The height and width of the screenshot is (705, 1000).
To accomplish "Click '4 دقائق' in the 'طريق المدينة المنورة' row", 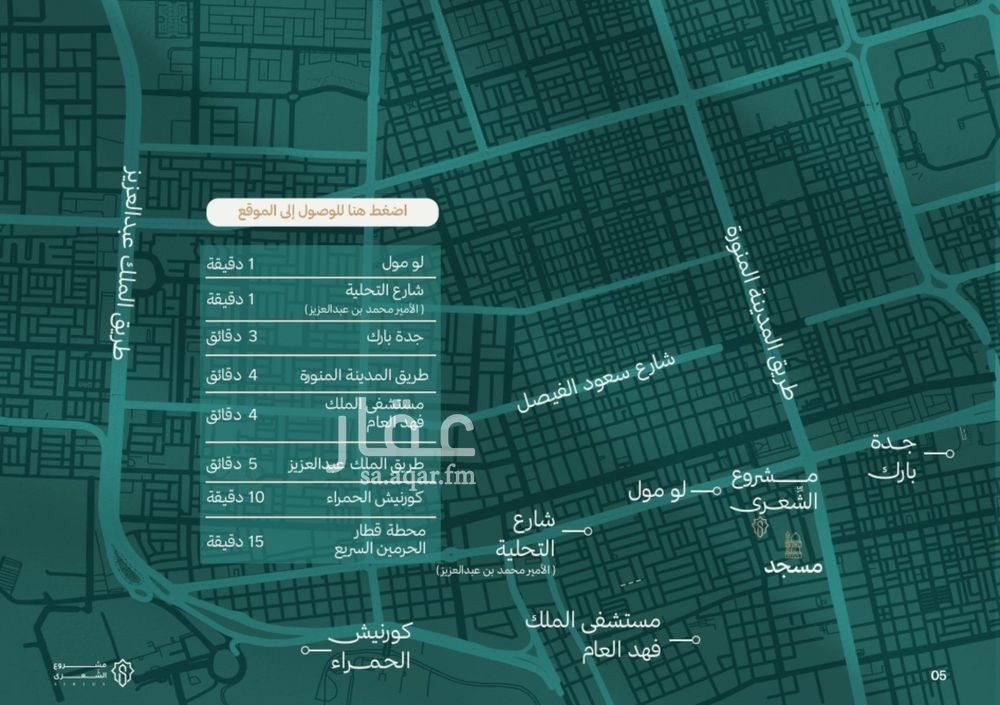I will (x=232, y=375).
